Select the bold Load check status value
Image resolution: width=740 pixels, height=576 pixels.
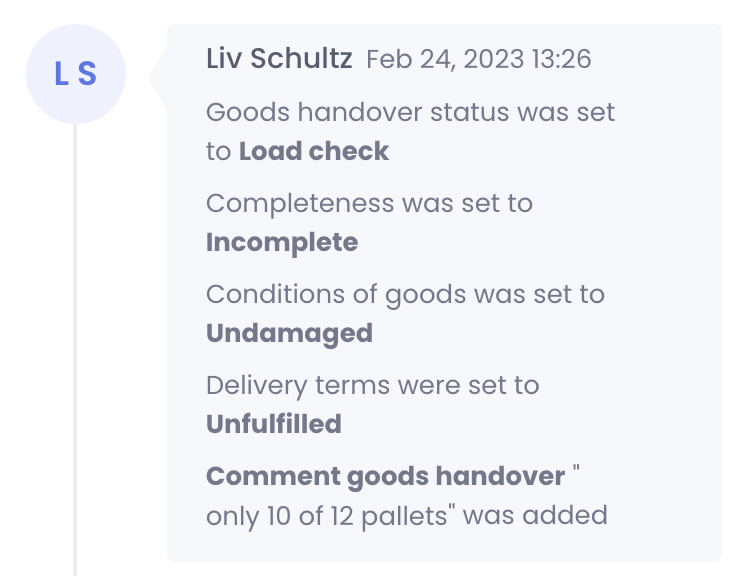314,152
